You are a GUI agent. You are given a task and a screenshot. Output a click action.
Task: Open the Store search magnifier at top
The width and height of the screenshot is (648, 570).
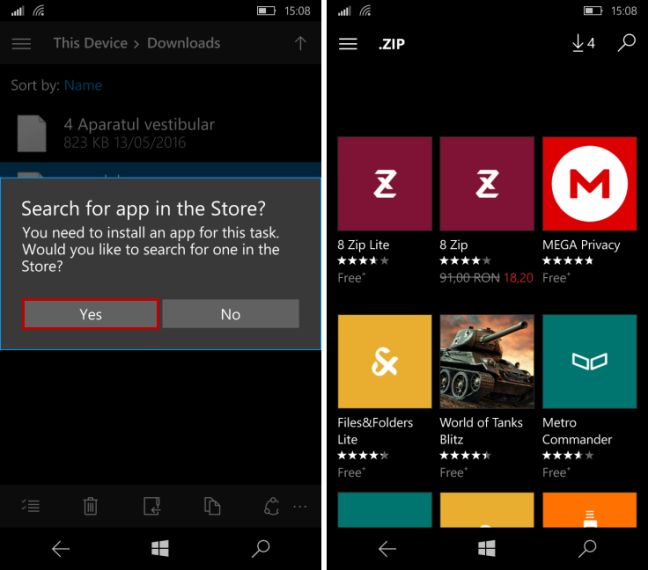[627, 43]
